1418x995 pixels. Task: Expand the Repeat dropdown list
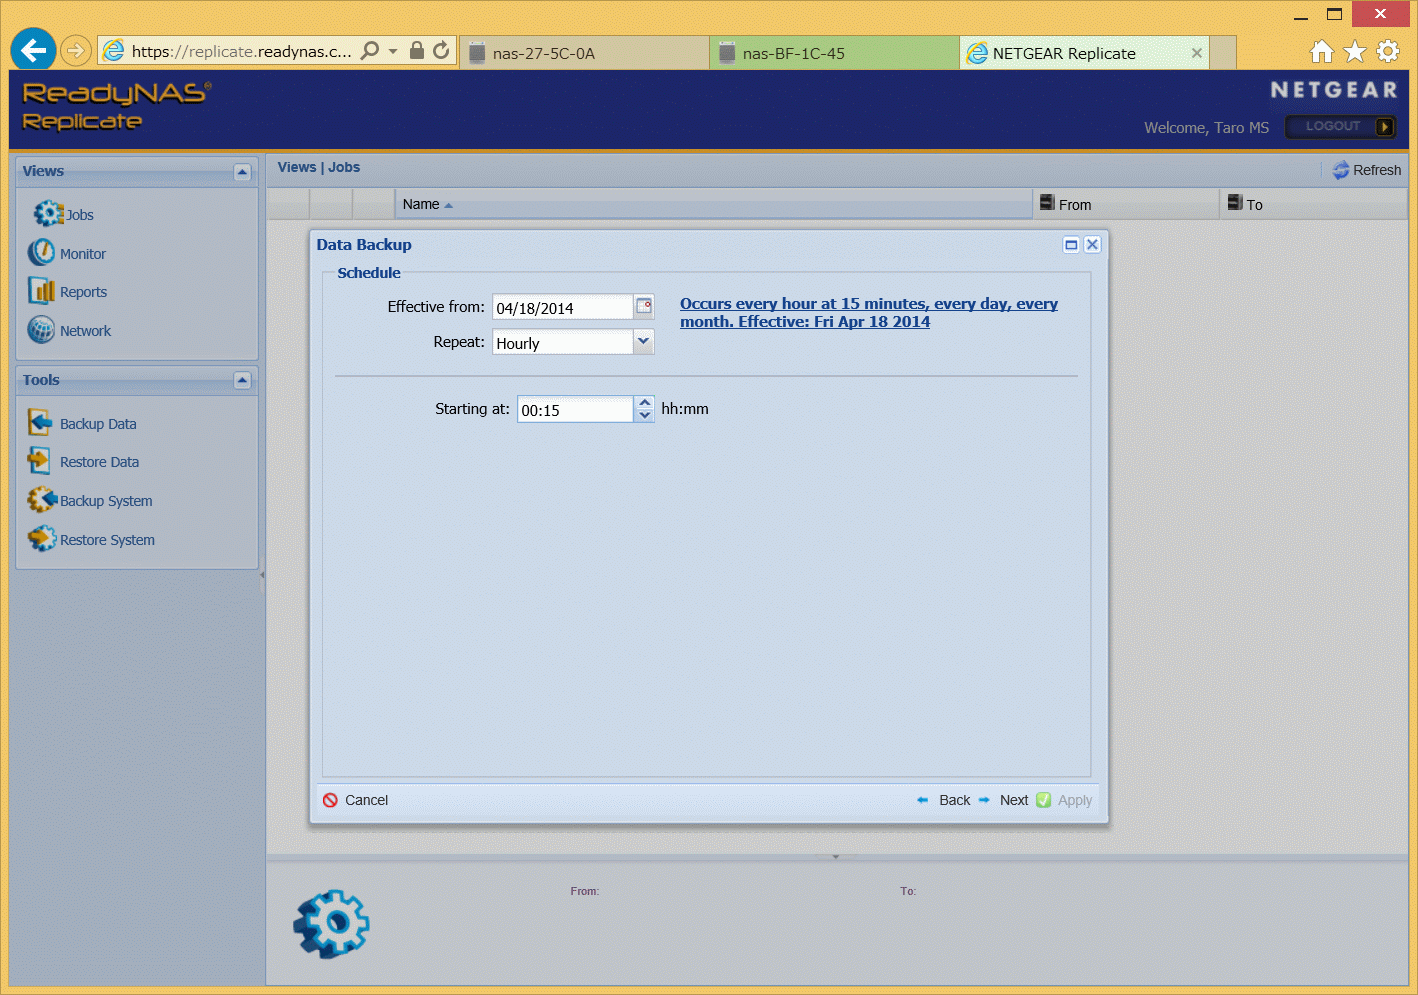pos(644,342)
